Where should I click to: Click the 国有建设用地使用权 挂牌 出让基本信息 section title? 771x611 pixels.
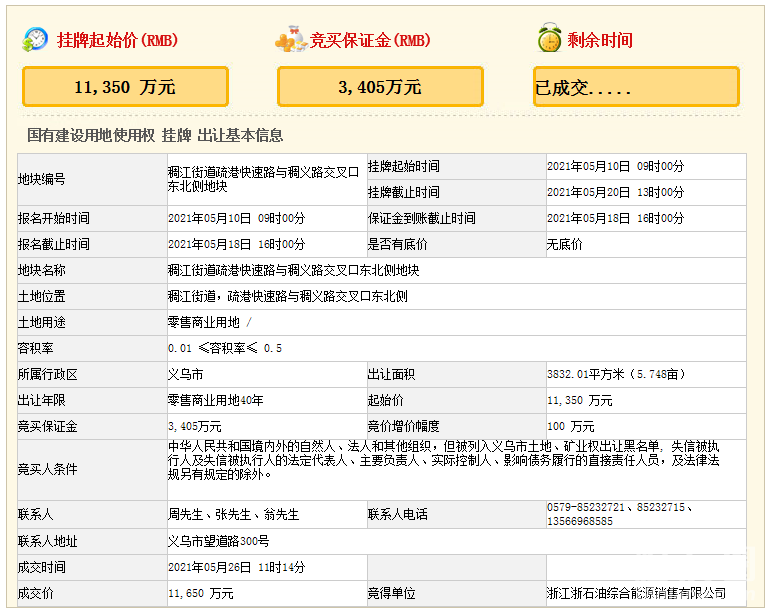(155, 135)
